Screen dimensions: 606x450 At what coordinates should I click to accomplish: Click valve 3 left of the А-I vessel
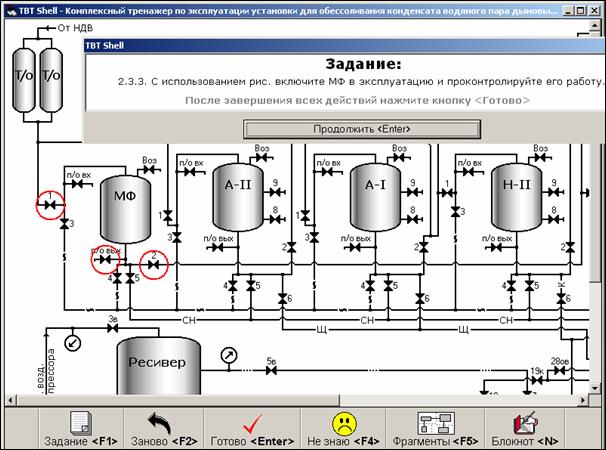pyautogui.click(x=314, y=237)
